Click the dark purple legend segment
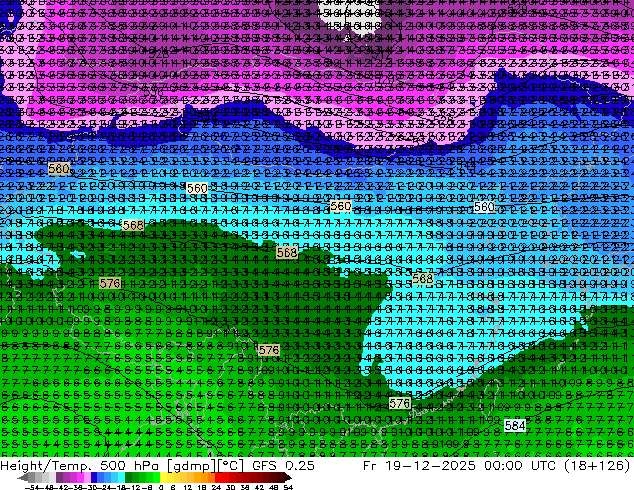The width and height of the screenshot is (634, 490). click(x=59, y=478)
